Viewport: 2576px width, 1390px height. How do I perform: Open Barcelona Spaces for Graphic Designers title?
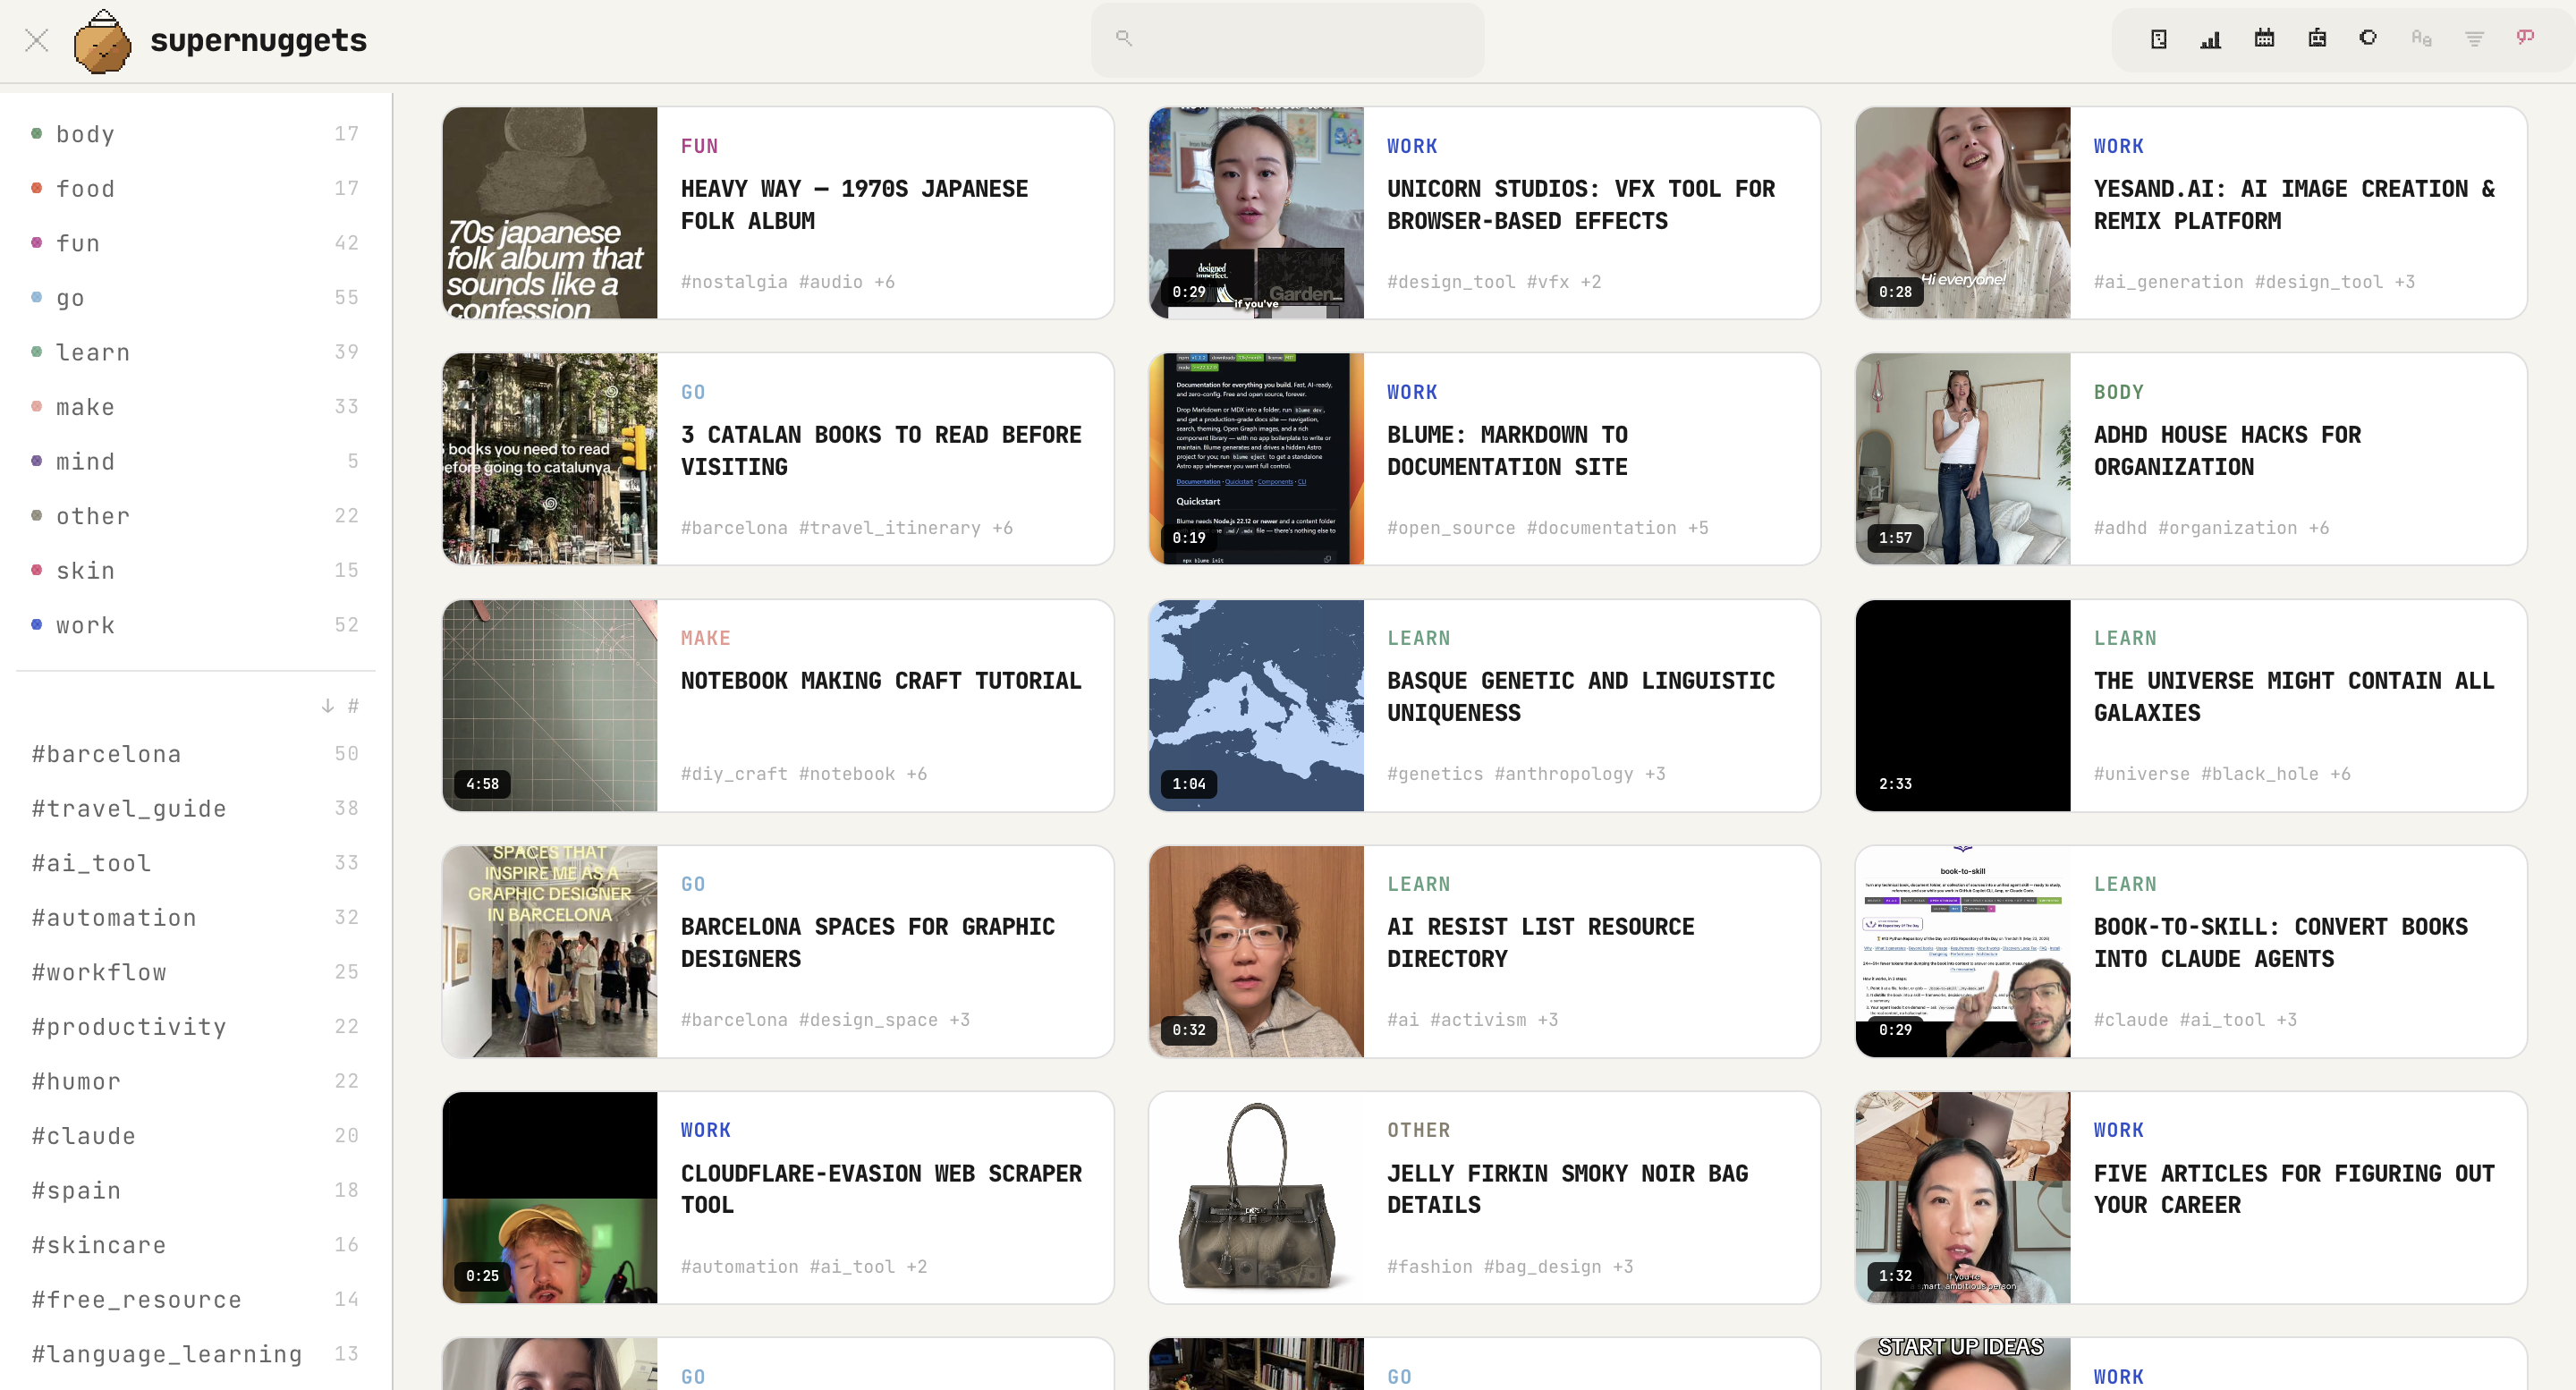tap(867, 942)
